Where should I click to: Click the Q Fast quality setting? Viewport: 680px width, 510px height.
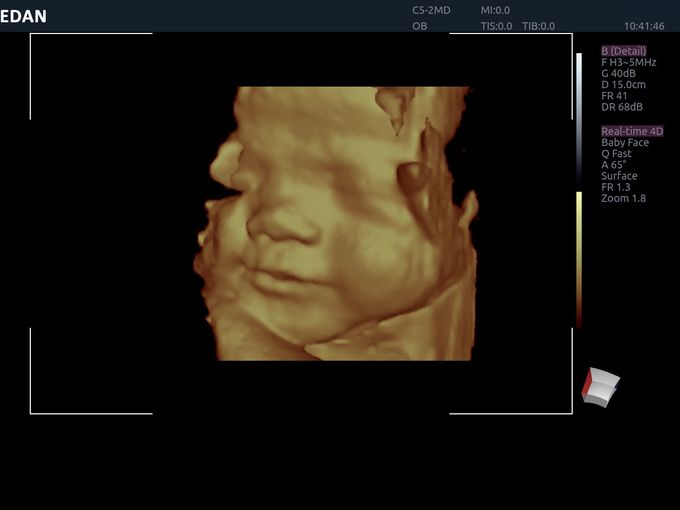point(618,154)
